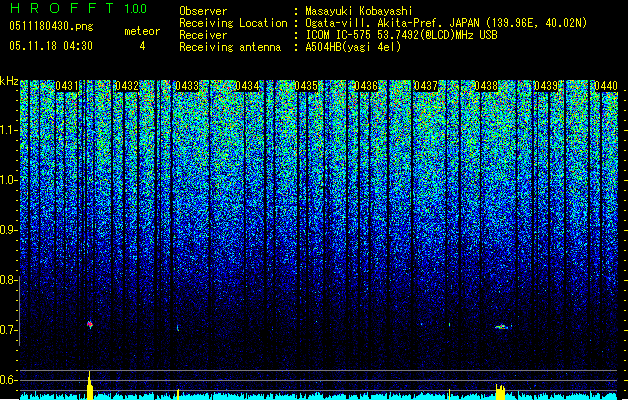Click the kHz axis unit label
Viewport: 629px width, 400px height.
coord(9,81)
